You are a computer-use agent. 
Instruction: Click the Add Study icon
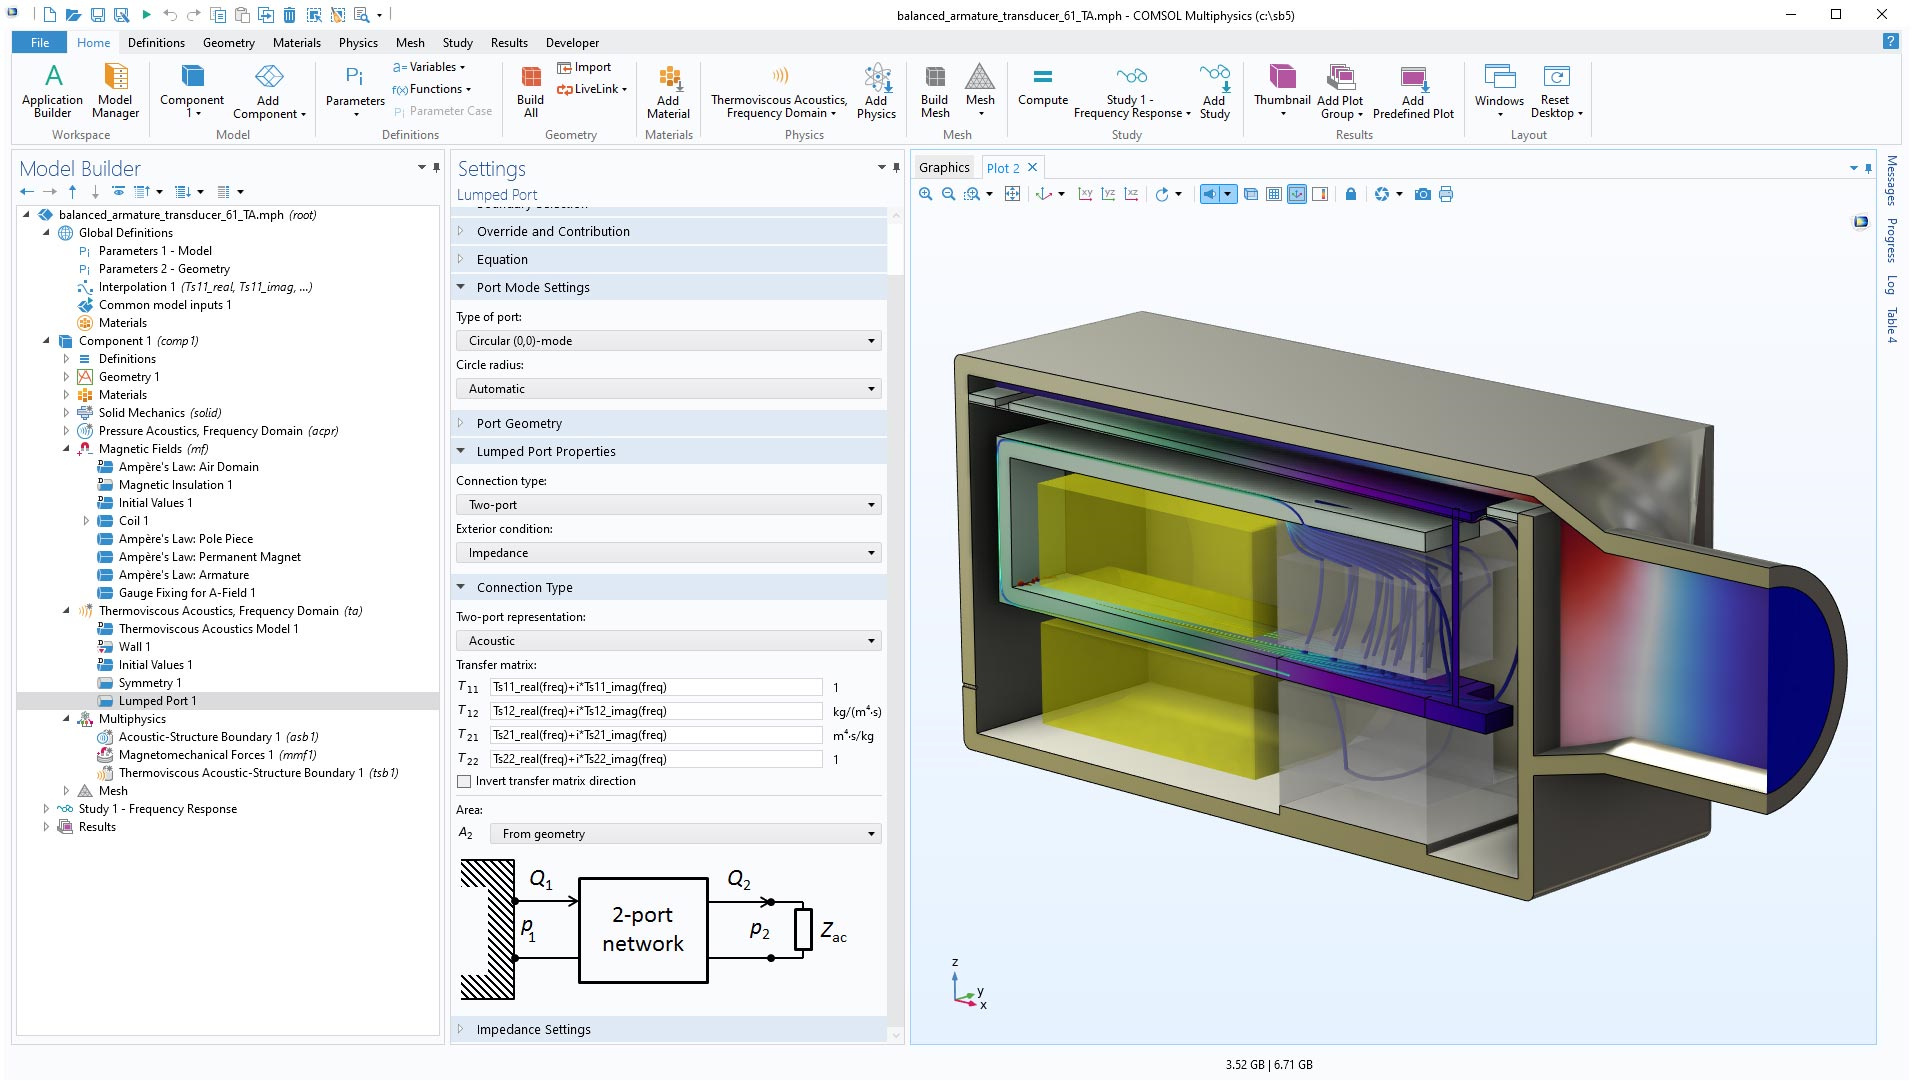point(1214,91)
